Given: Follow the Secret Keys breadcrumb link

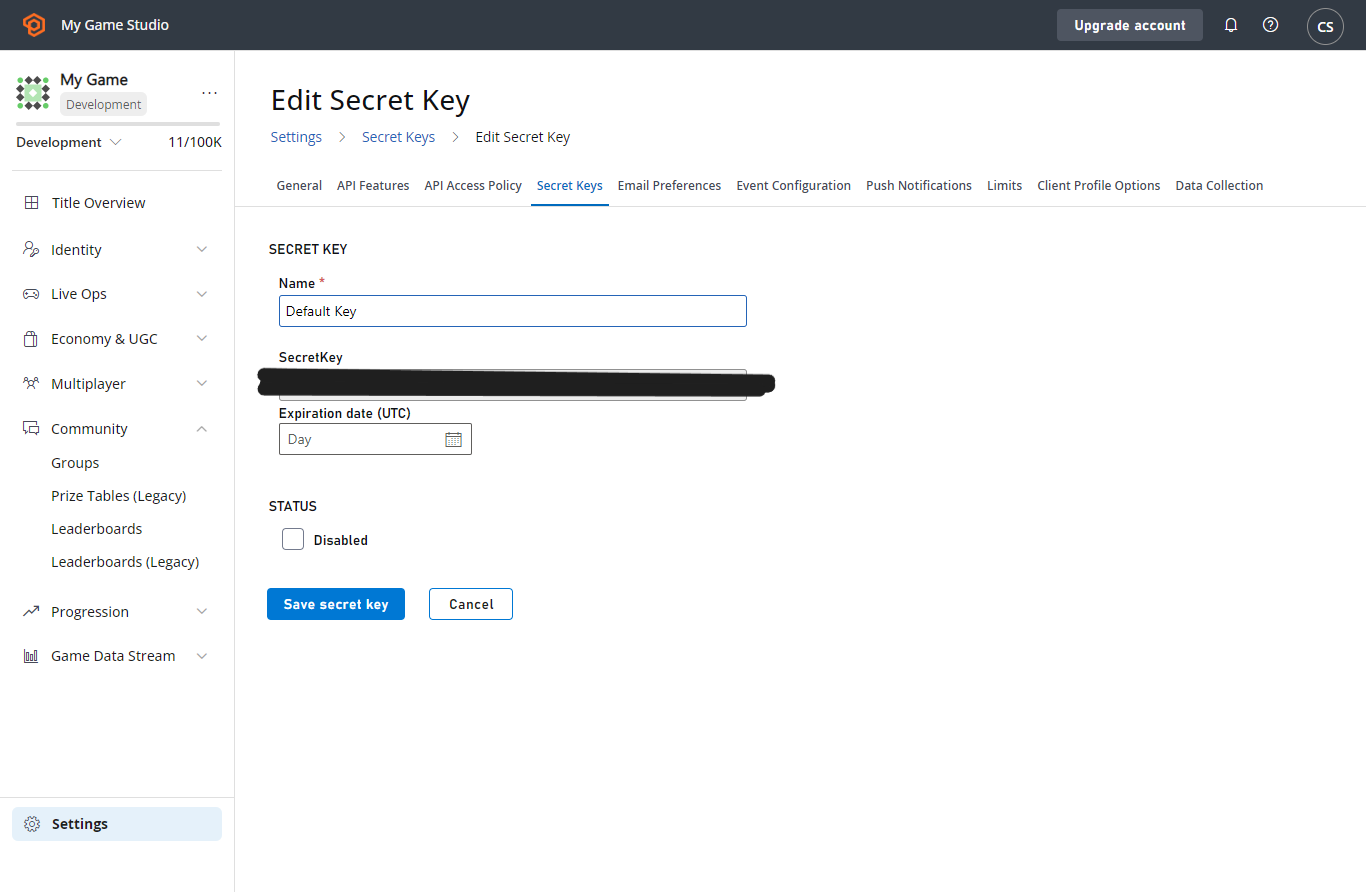Looking at the screenshot, I should [x=398, y=137].
